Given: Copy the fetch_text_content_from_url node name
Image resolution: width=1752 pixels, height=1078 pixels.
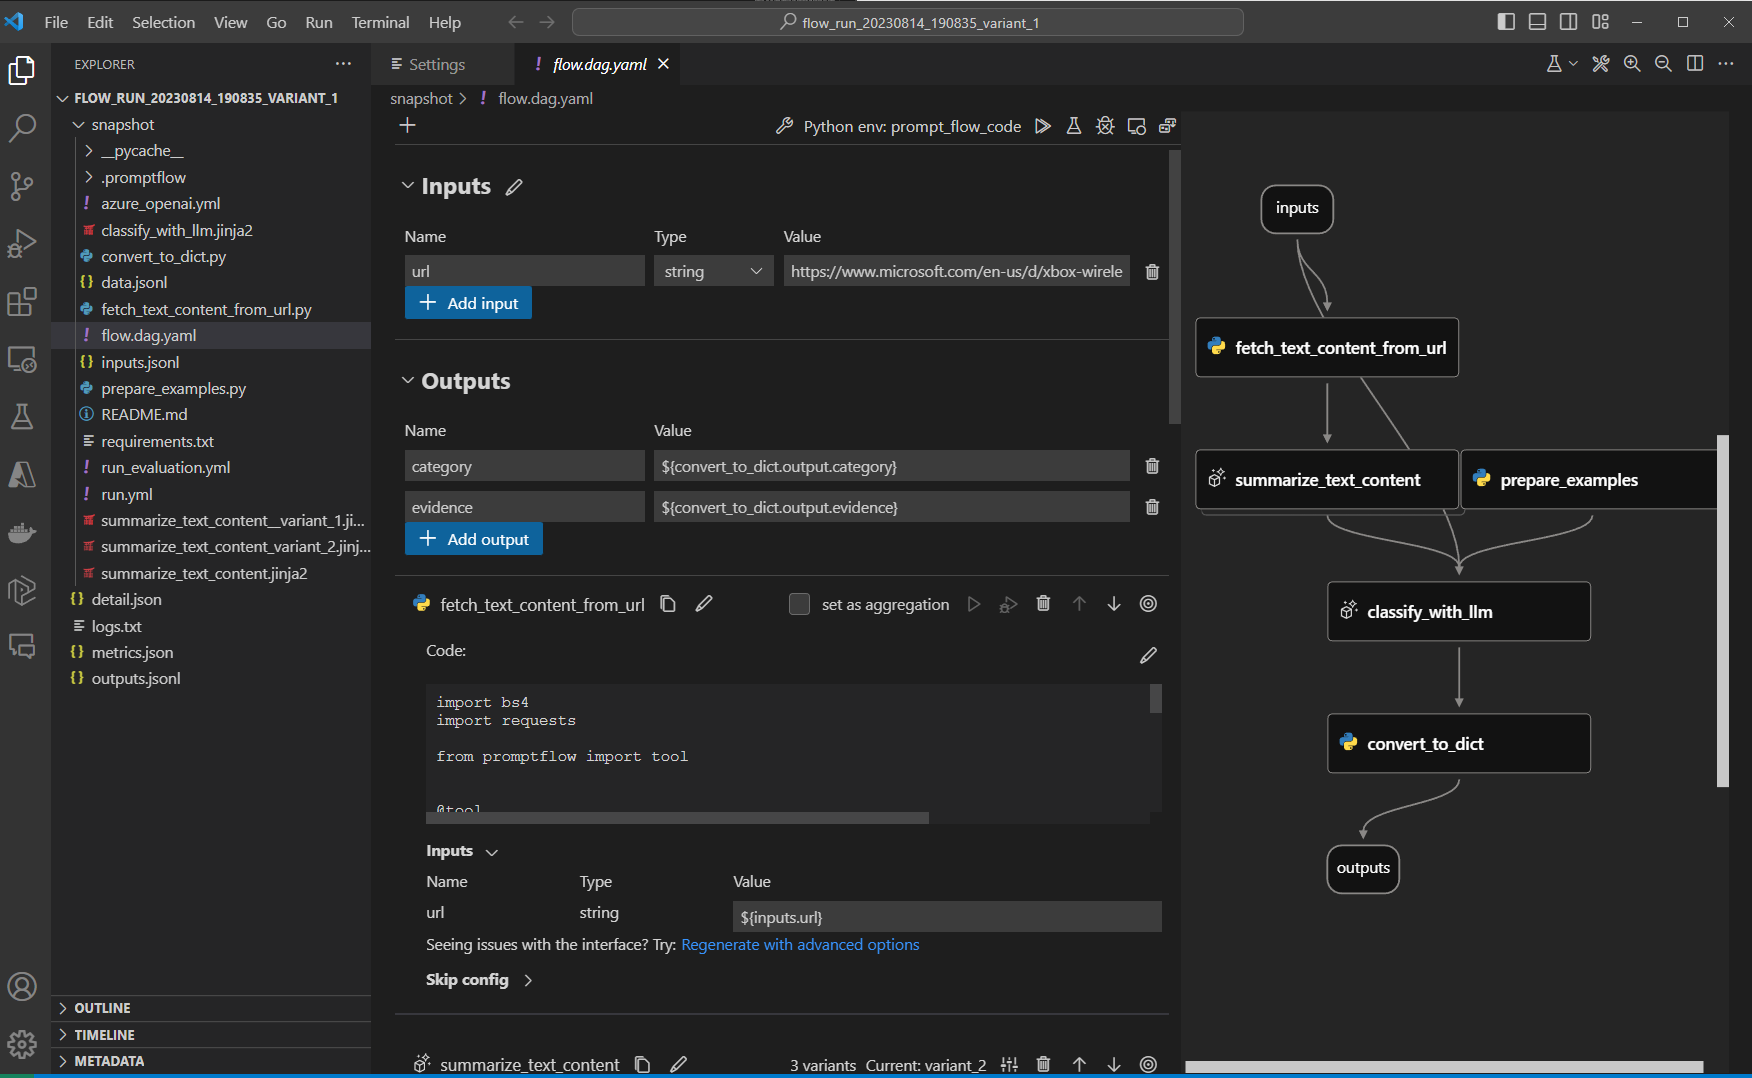Looking at the screenshot, I should (668, 604).
